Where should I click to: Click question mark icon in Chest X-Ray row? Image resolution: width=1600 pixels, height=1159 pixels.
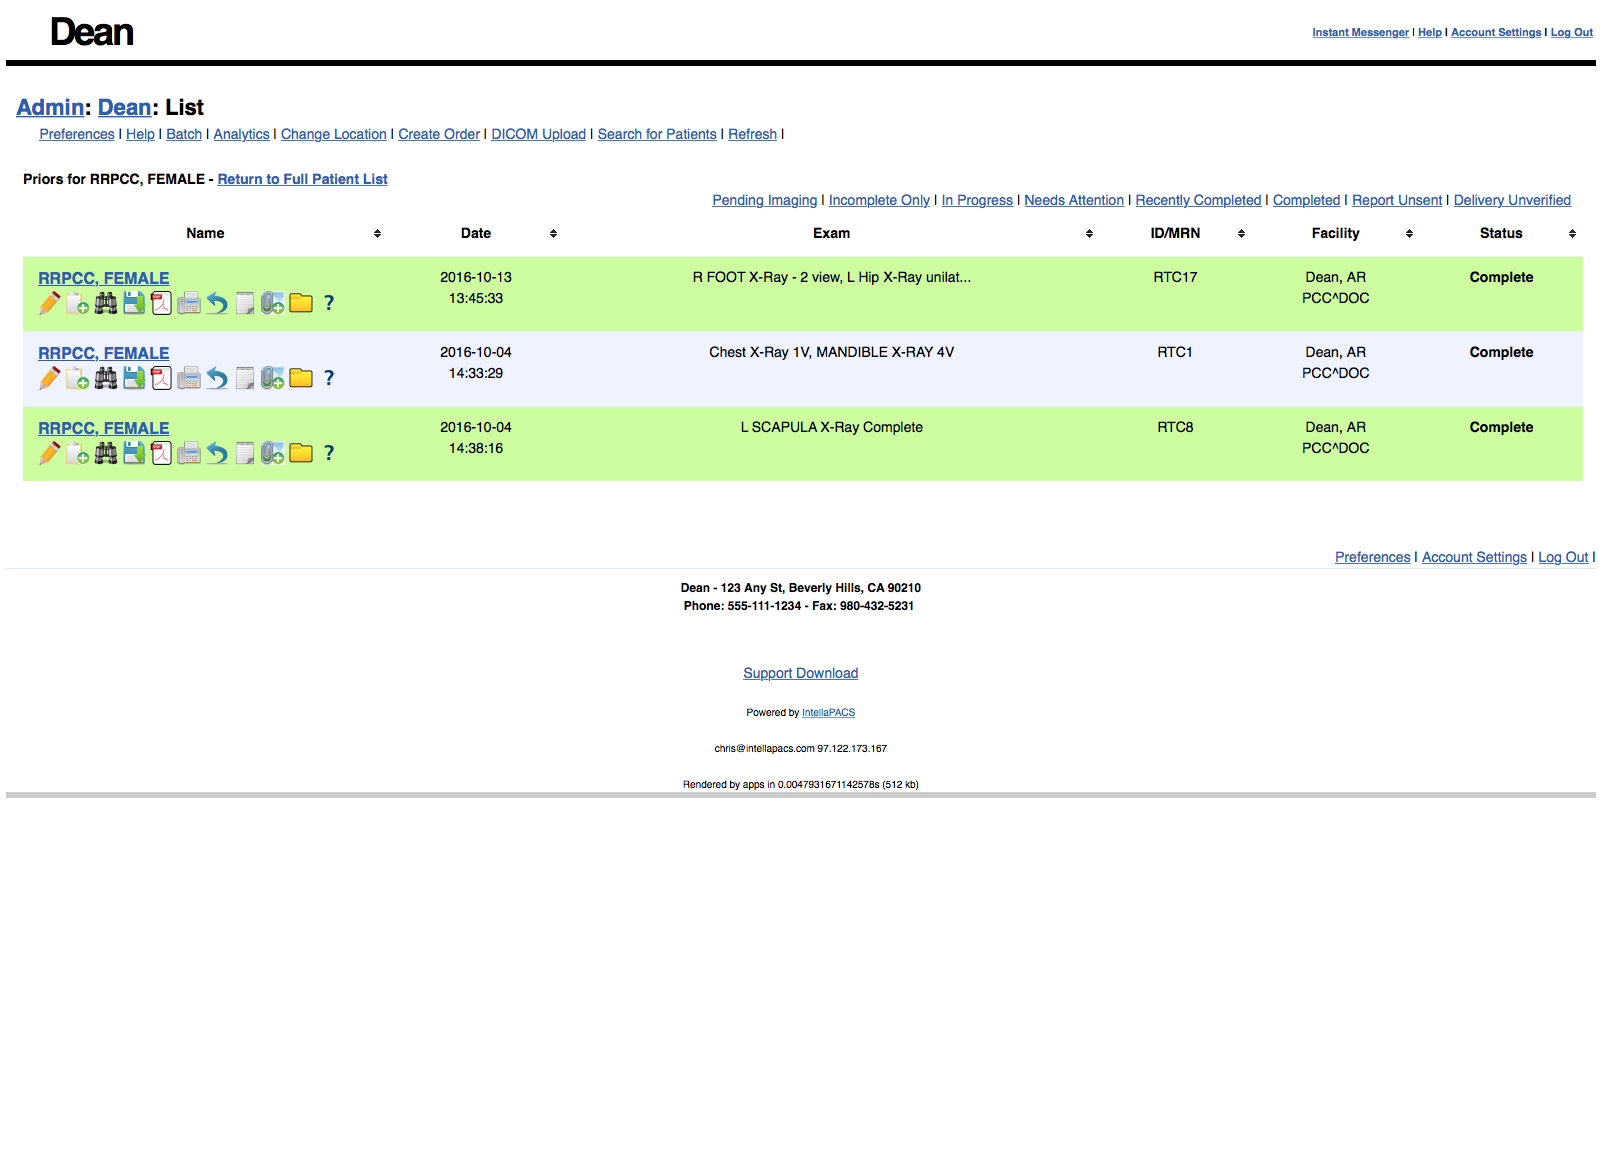click(329, 378)
